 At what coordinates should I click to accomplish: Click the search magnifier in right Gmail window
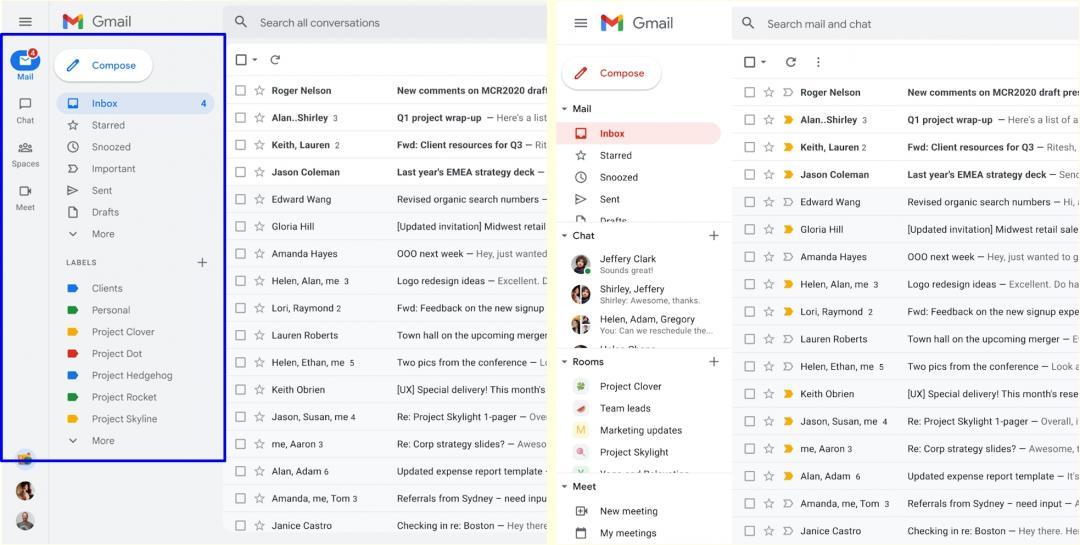tap(748, 23)
